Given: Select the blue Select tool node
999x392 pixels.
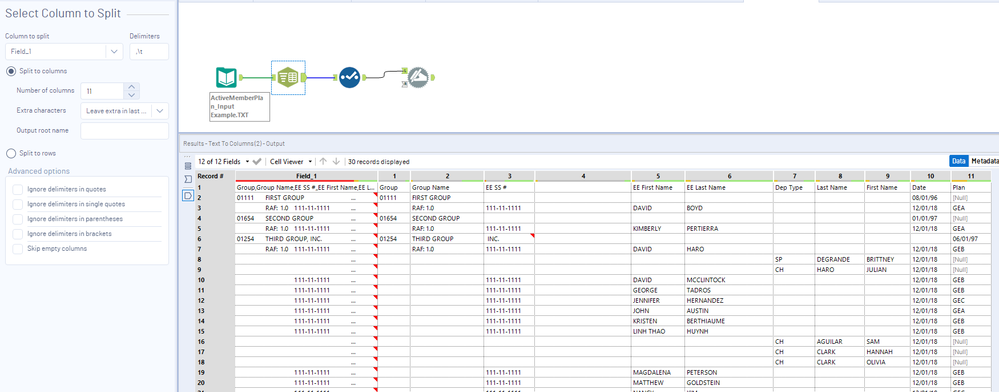Looking at the screenshot, I should [350, 78].
